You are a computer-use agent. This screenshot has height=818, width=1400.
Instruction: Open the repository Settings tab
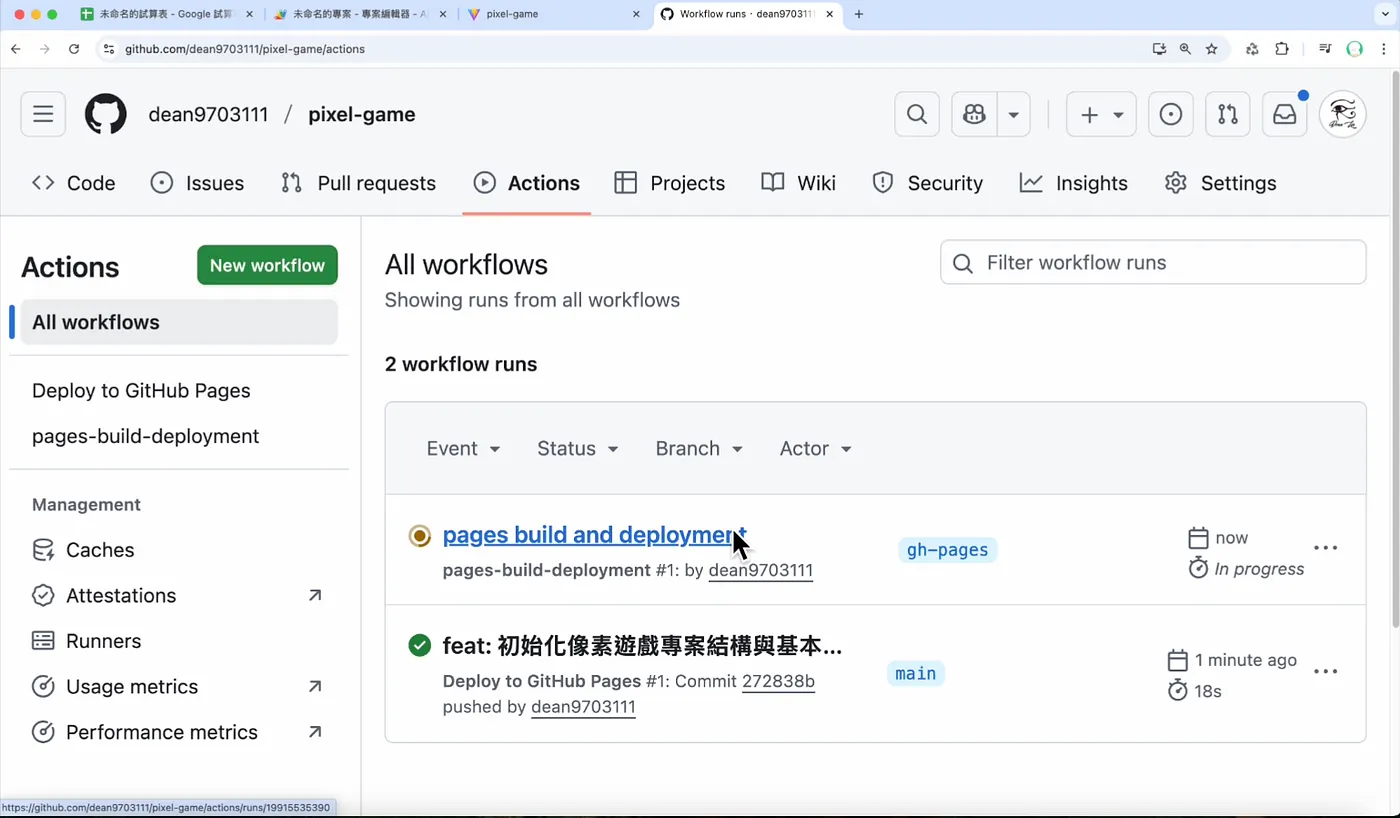pyautogui.click(x=1221, y=183)
